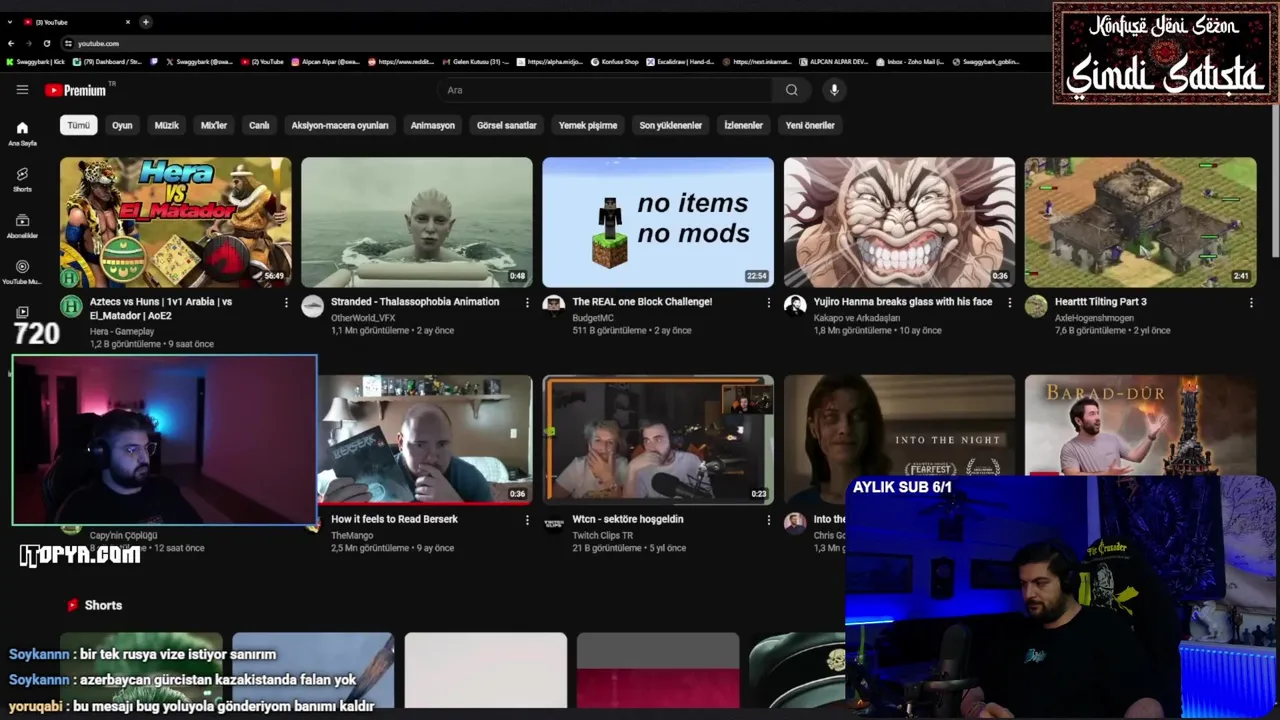Play the Yujiro Hanma face thumbnail
Image resolution: width=1280 pixels, height=720 pixels.
pyautogui.click(x=899, y=222)
